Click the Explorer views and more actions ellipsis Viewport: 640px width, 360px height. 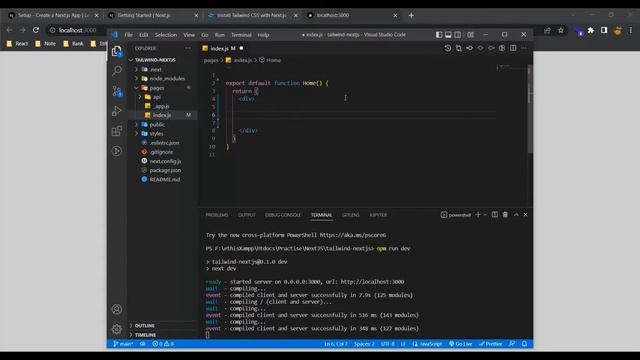point(188,48)
